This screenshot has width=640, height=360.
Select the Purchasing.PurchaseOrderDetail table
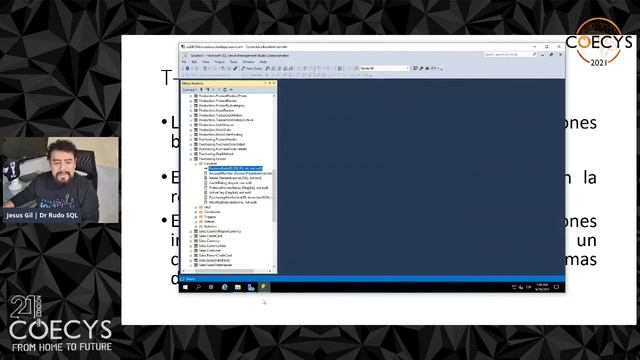click(222, 144)
